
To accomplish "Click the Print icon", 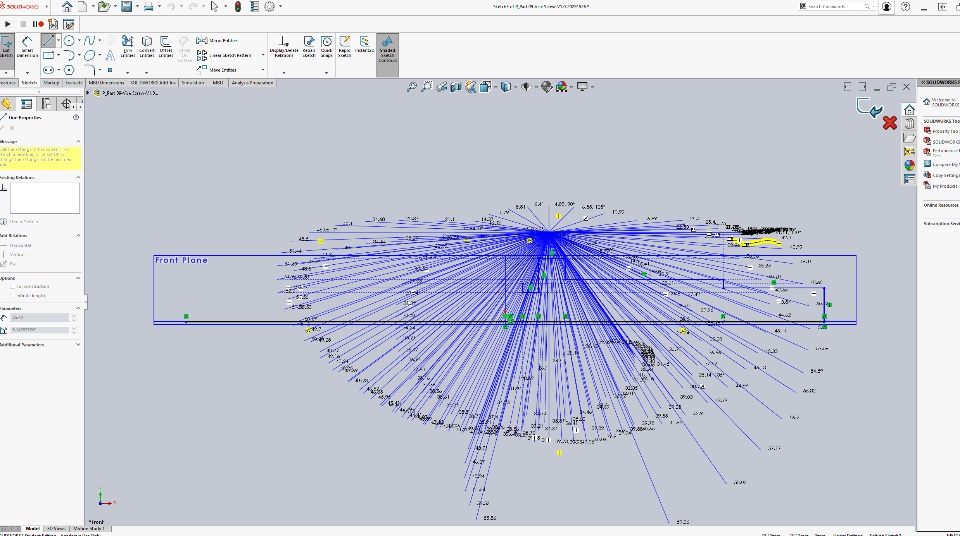I will pyautogui.click(x=148, y=7).
